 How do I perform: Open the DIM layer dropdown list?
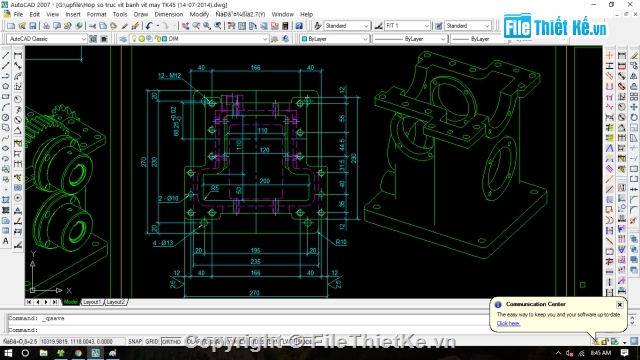264,39
